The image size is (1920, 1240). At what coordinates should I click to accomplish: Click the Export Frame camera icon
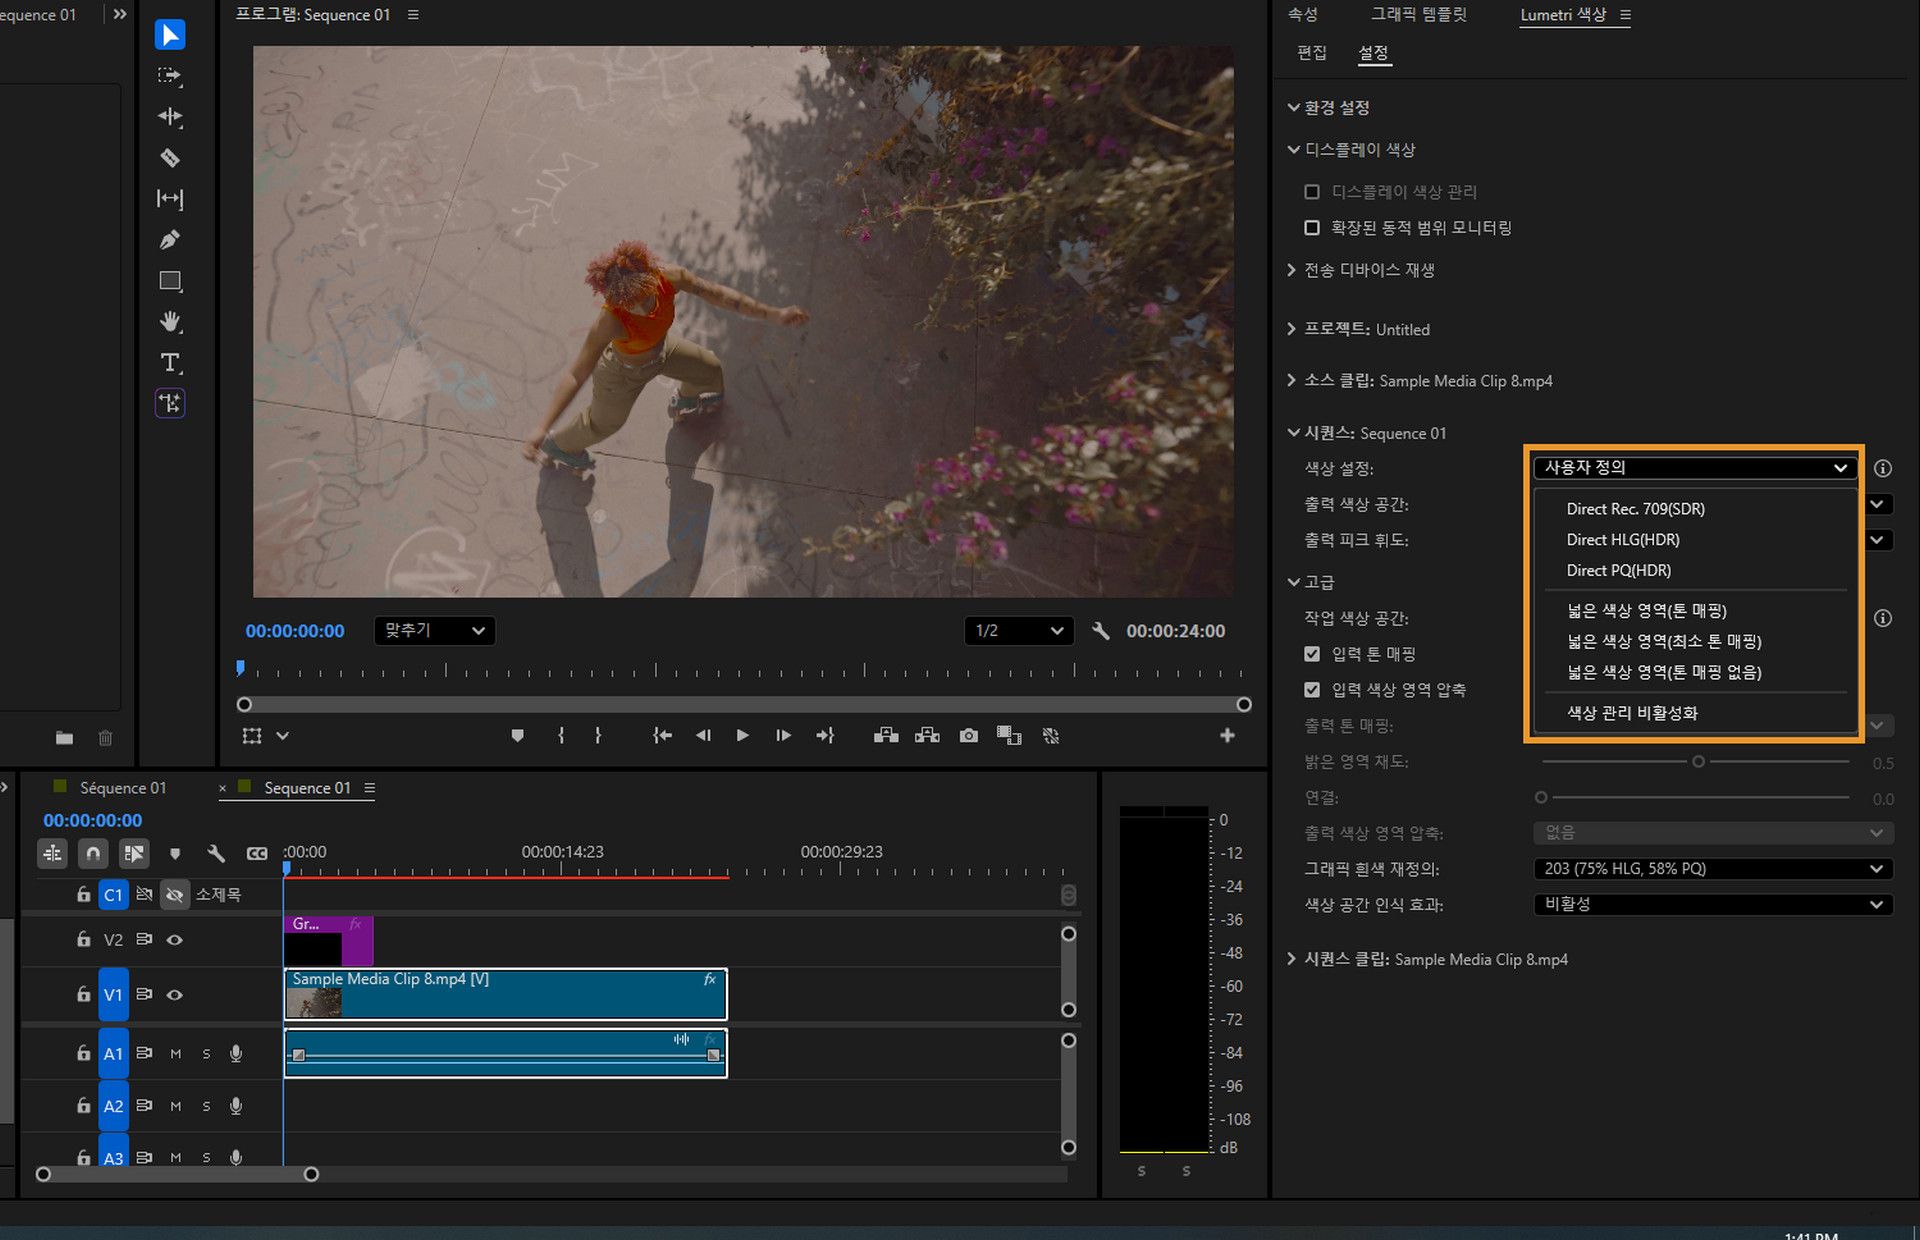(968, 736)
